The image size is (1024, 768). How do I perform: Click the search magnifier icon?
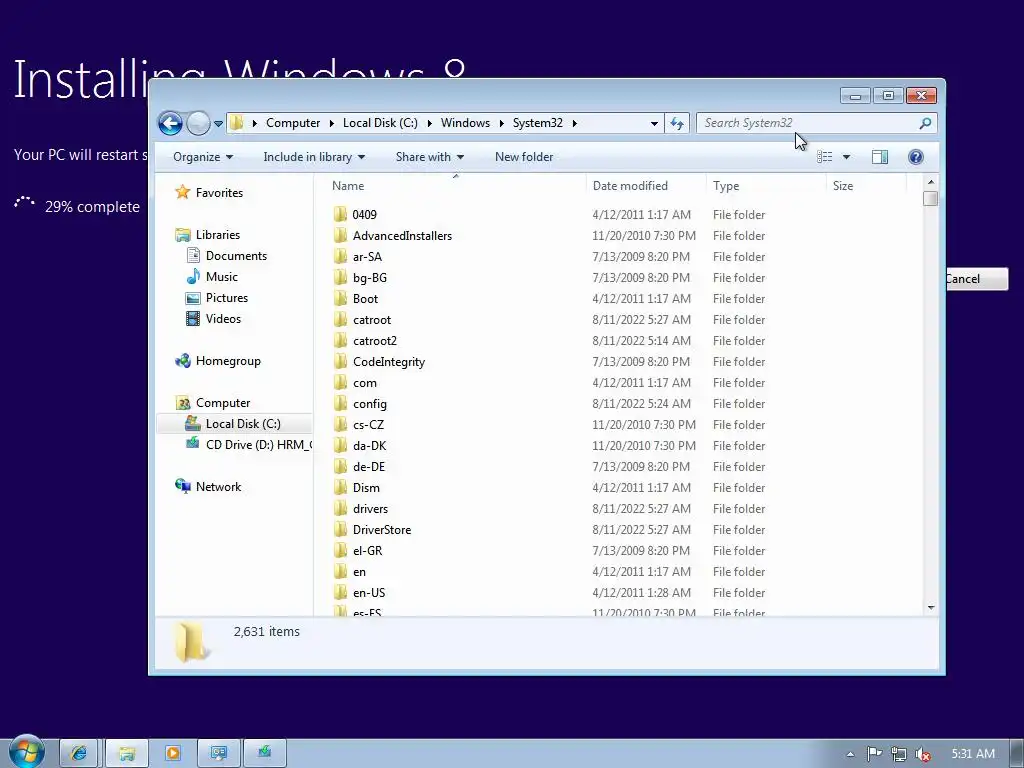coord(925,123)
